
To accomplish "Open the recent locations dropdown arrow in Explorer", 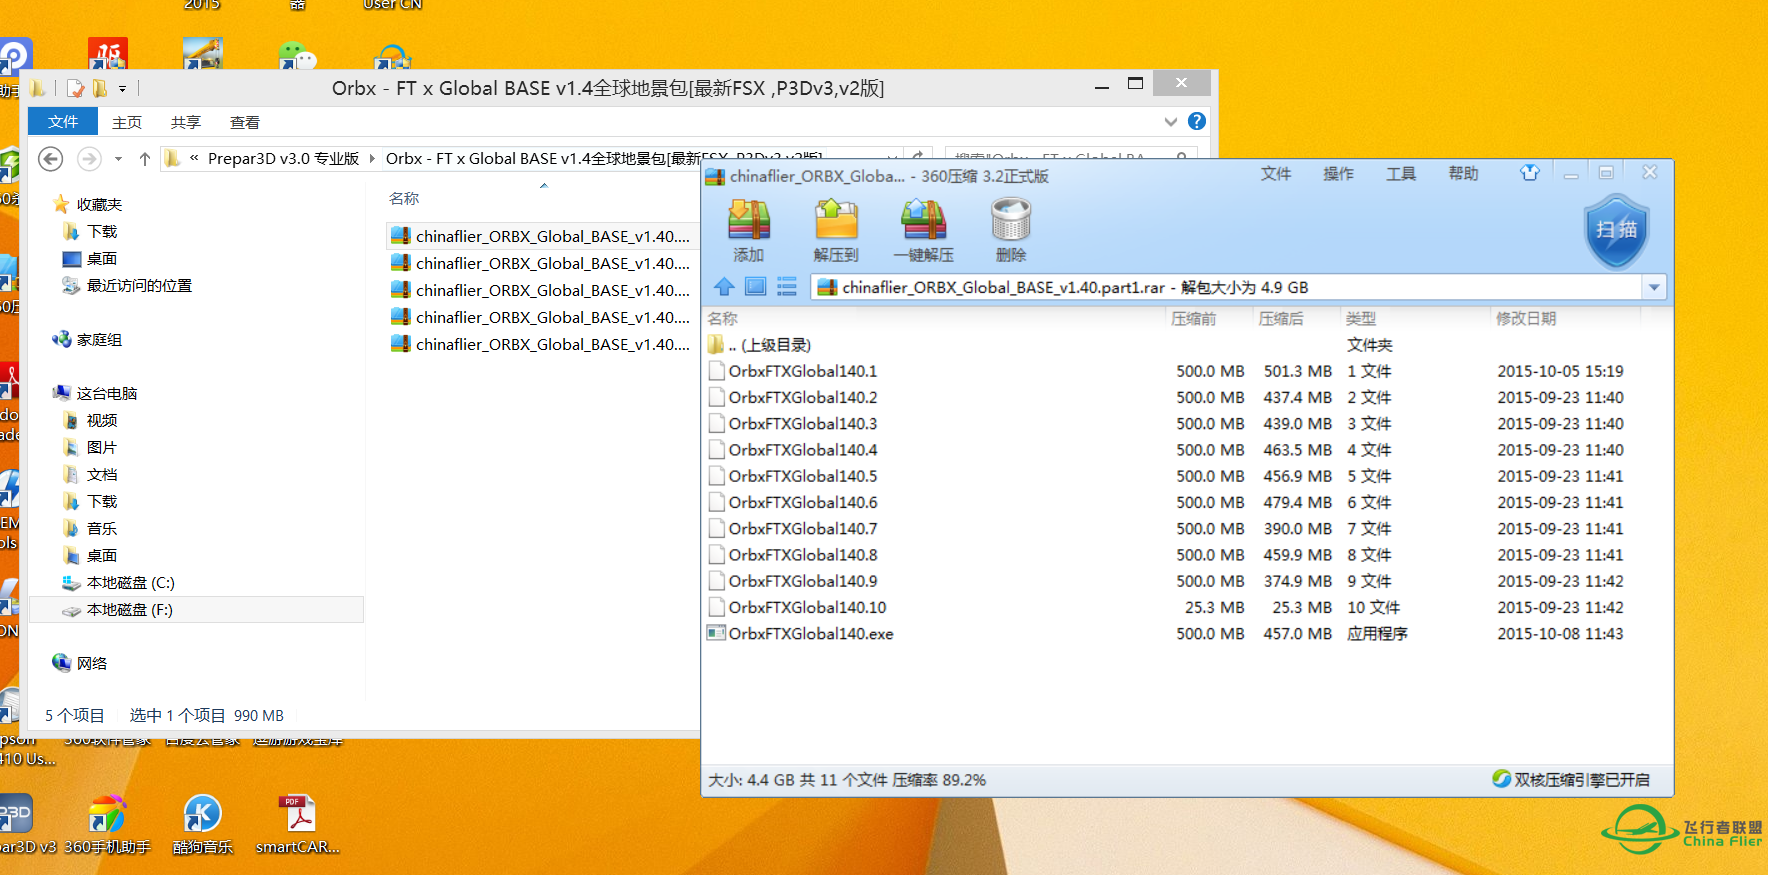I will tap(118, 158).
